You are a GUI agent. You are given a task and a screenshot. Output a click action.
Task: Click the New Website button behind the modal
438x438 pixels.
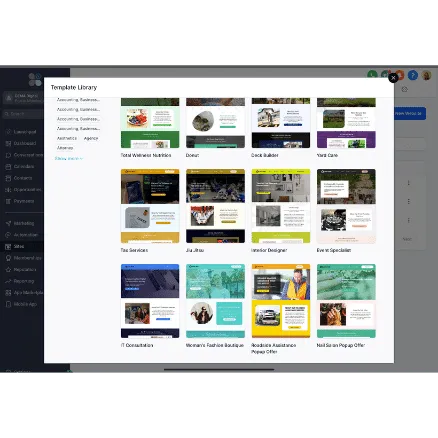tap(409, 114)
